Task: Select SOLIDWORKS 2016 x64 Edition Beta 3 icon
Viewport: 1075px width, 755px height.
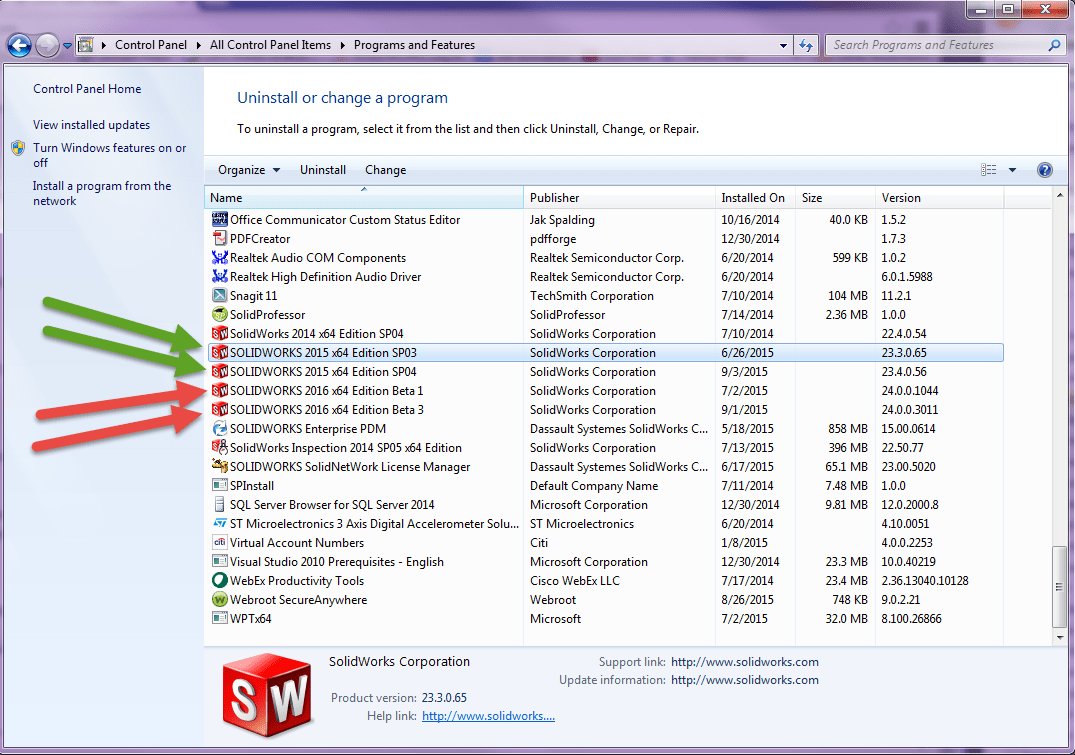Action: coord(219,409)
